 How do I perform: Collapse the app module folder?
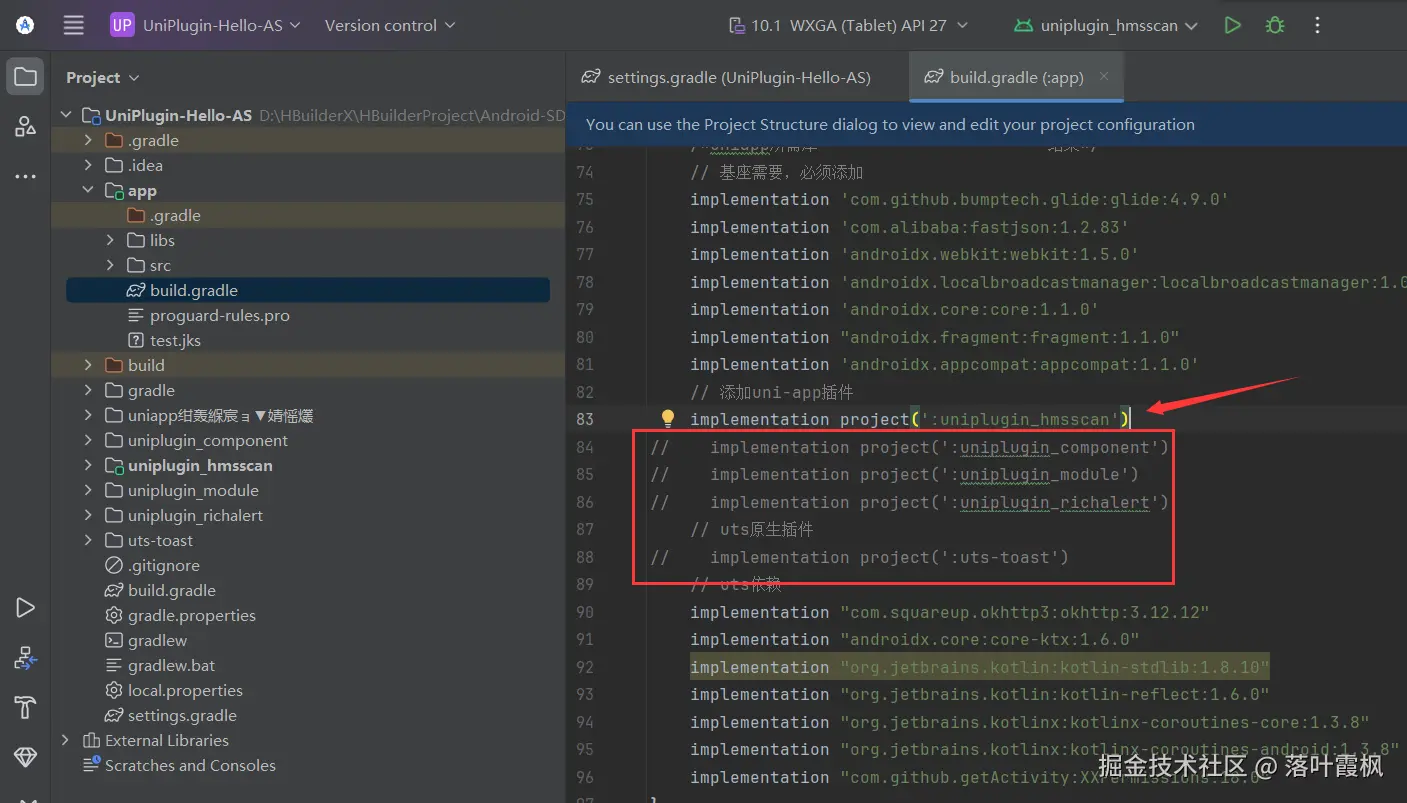tap(89, 190)
